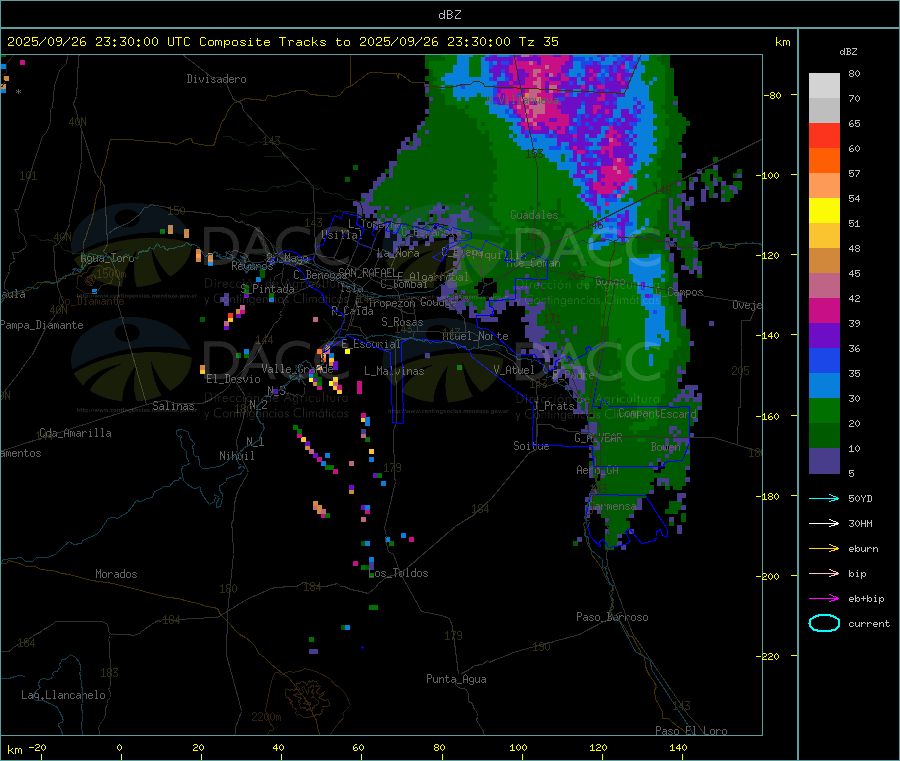Click the pink bip arrow icon
Viewport: 900px width, 761px height.
824,573
